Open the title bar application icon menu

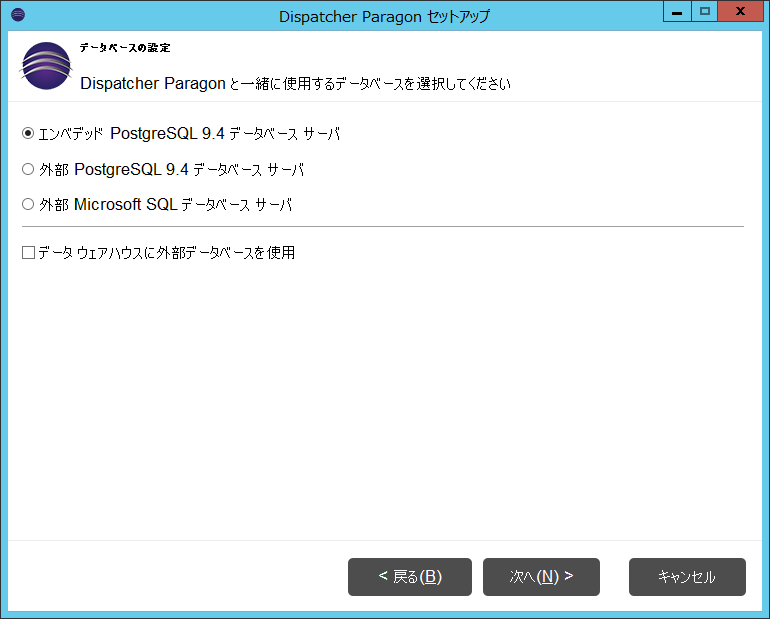click(18, 15)
